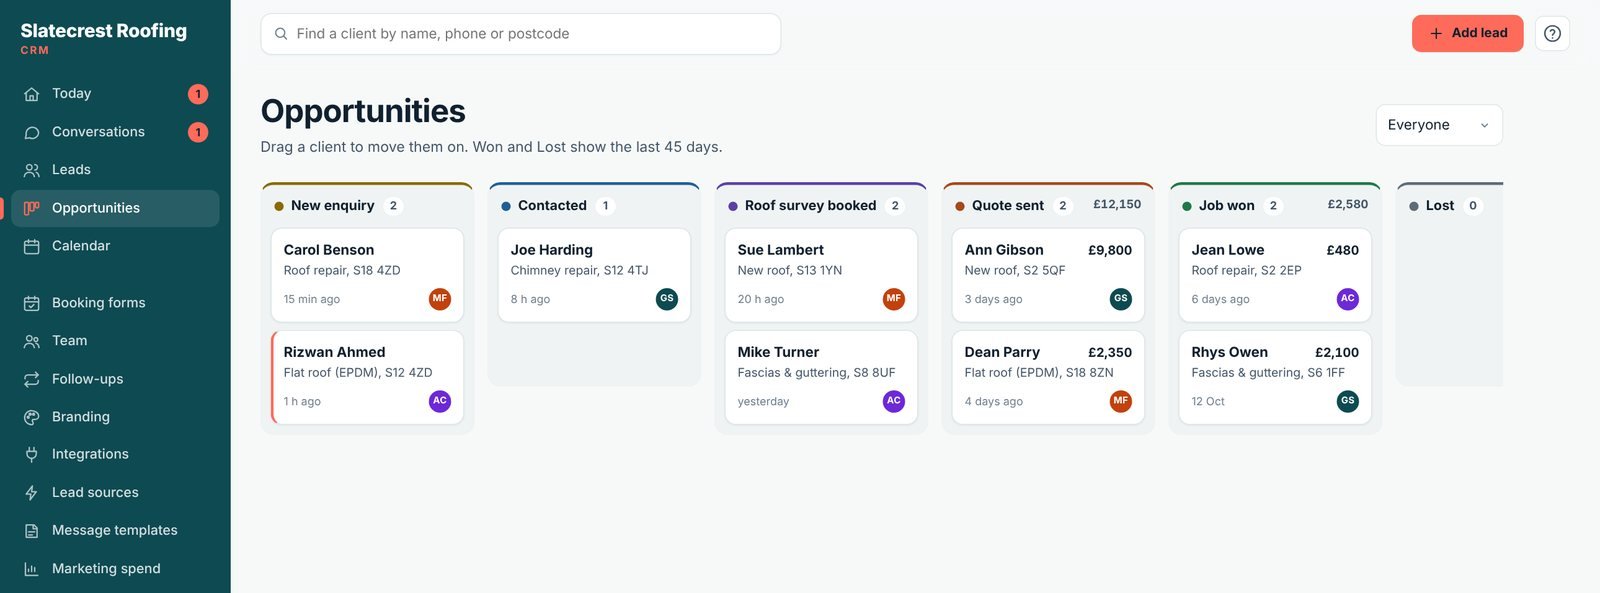Click the GS avatar on Joe Harding's card
Viewport: 1600px width, 593px height.
[x=667, y=299]
